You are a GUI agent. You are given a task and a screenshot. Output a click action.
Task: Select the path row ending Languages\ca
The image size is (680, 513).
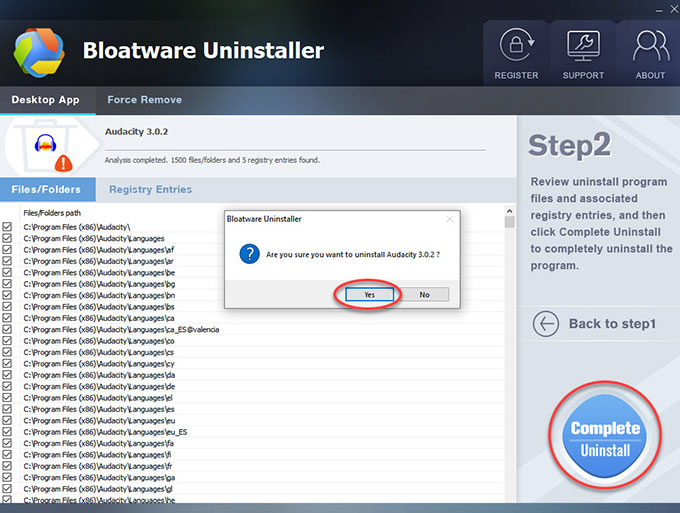(x=99, y=318)
